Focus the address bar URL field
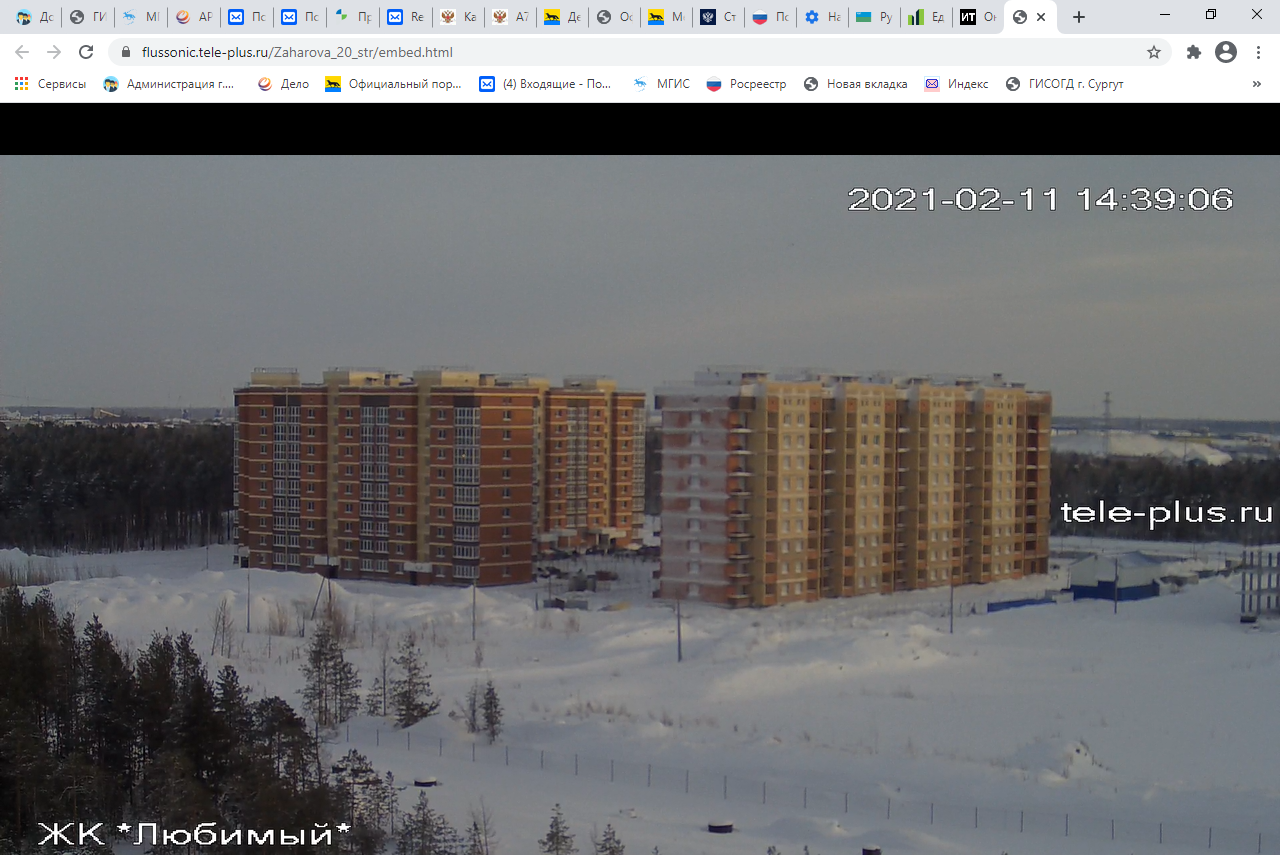1280x855 pixels. click(x=600, y=52)
